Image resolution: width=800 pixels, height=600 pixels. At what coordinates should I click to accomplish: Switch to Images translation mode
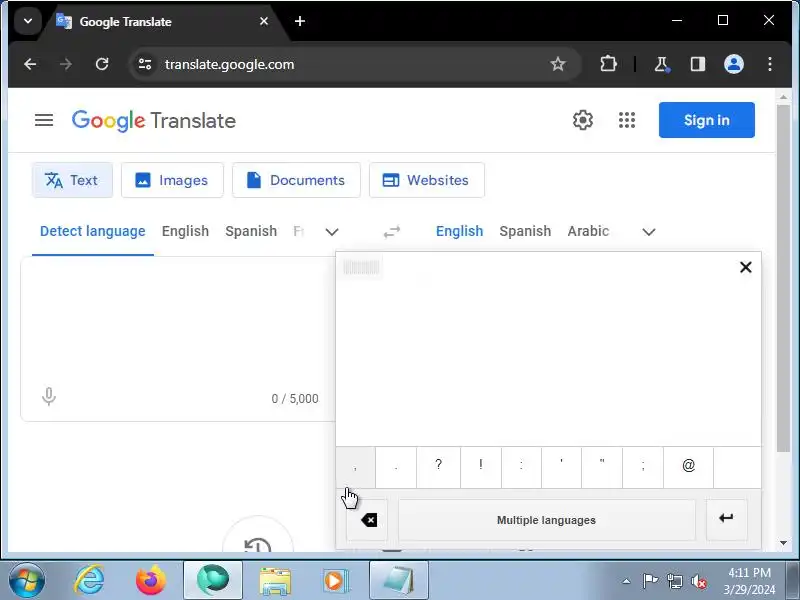coord(172,180)
